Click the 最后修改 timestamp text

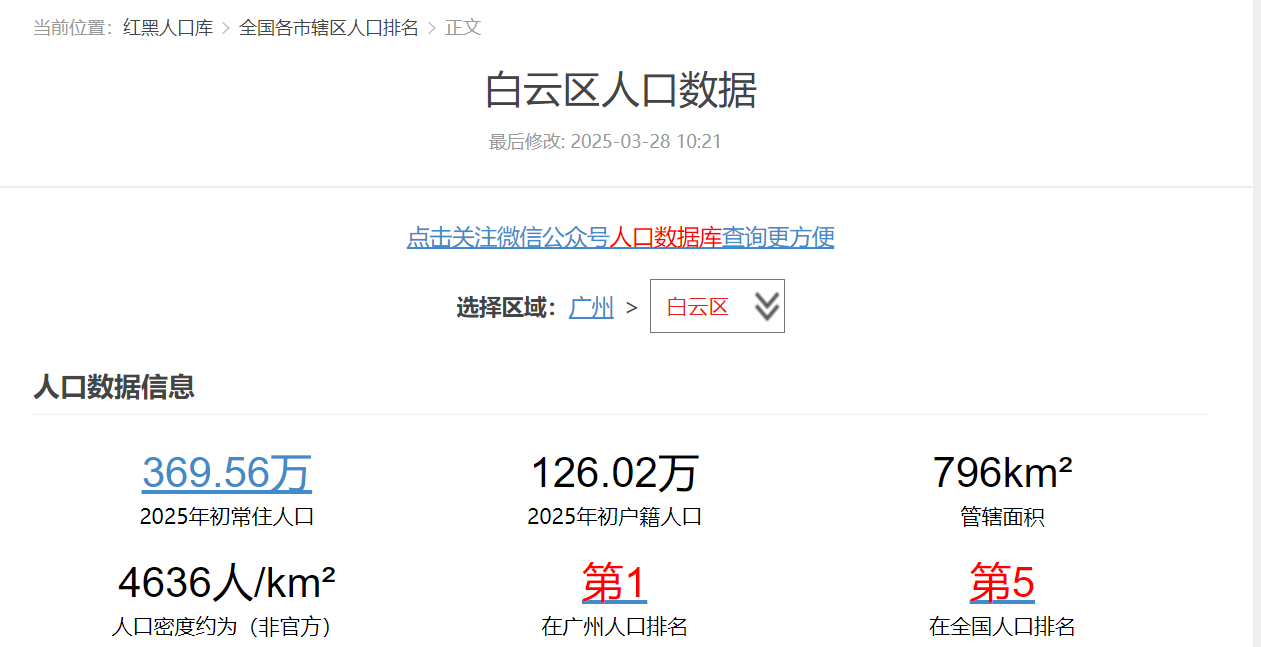[x=604, y=142]
